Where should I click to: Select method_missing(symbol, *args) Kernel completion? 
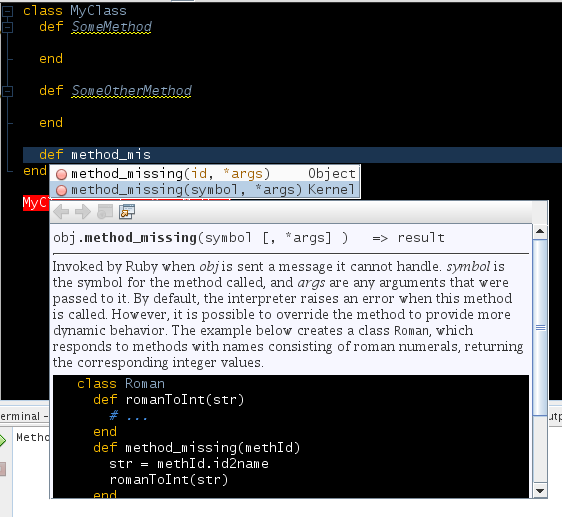pyautogui.click(x=205, y=190)
